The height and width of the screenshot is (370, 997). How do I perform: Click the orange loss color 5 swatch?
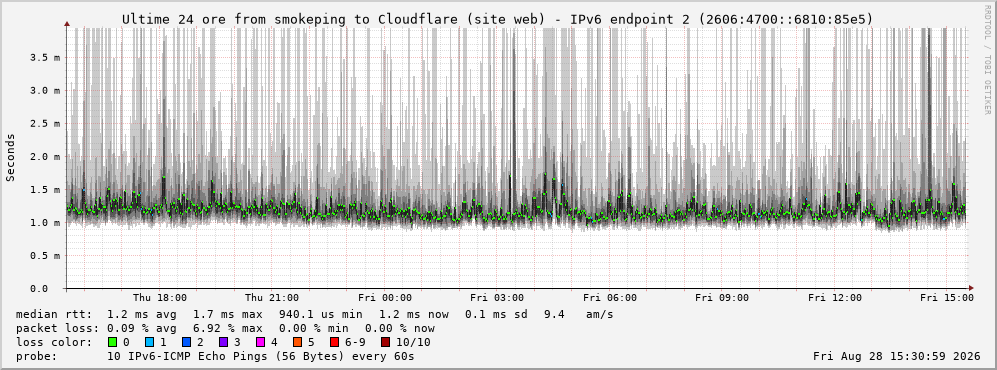[298, 343]
